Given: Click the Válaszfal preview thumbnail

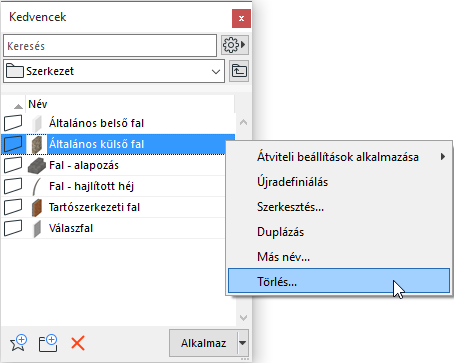Looking at the screenshot, I should (37, 229).
